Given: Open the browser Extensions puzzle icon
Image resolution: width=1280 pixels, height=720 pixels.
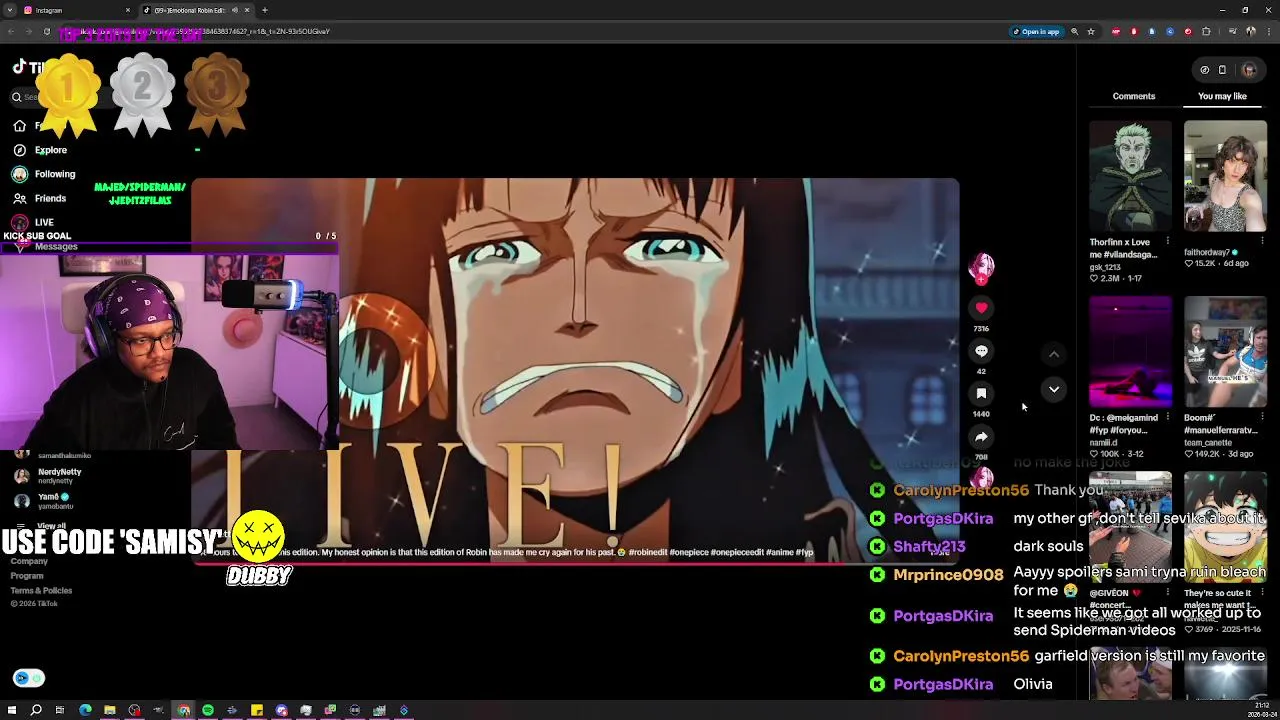Looking at the screenshot, I should click(x=1206, y=31).
